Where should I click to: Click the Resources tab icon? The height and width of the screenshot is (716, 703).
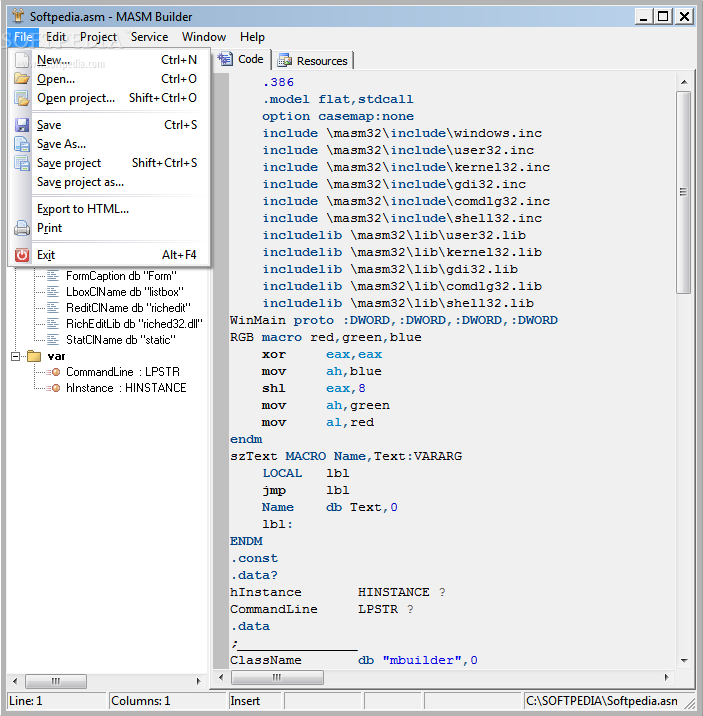[x=285, y=60]
